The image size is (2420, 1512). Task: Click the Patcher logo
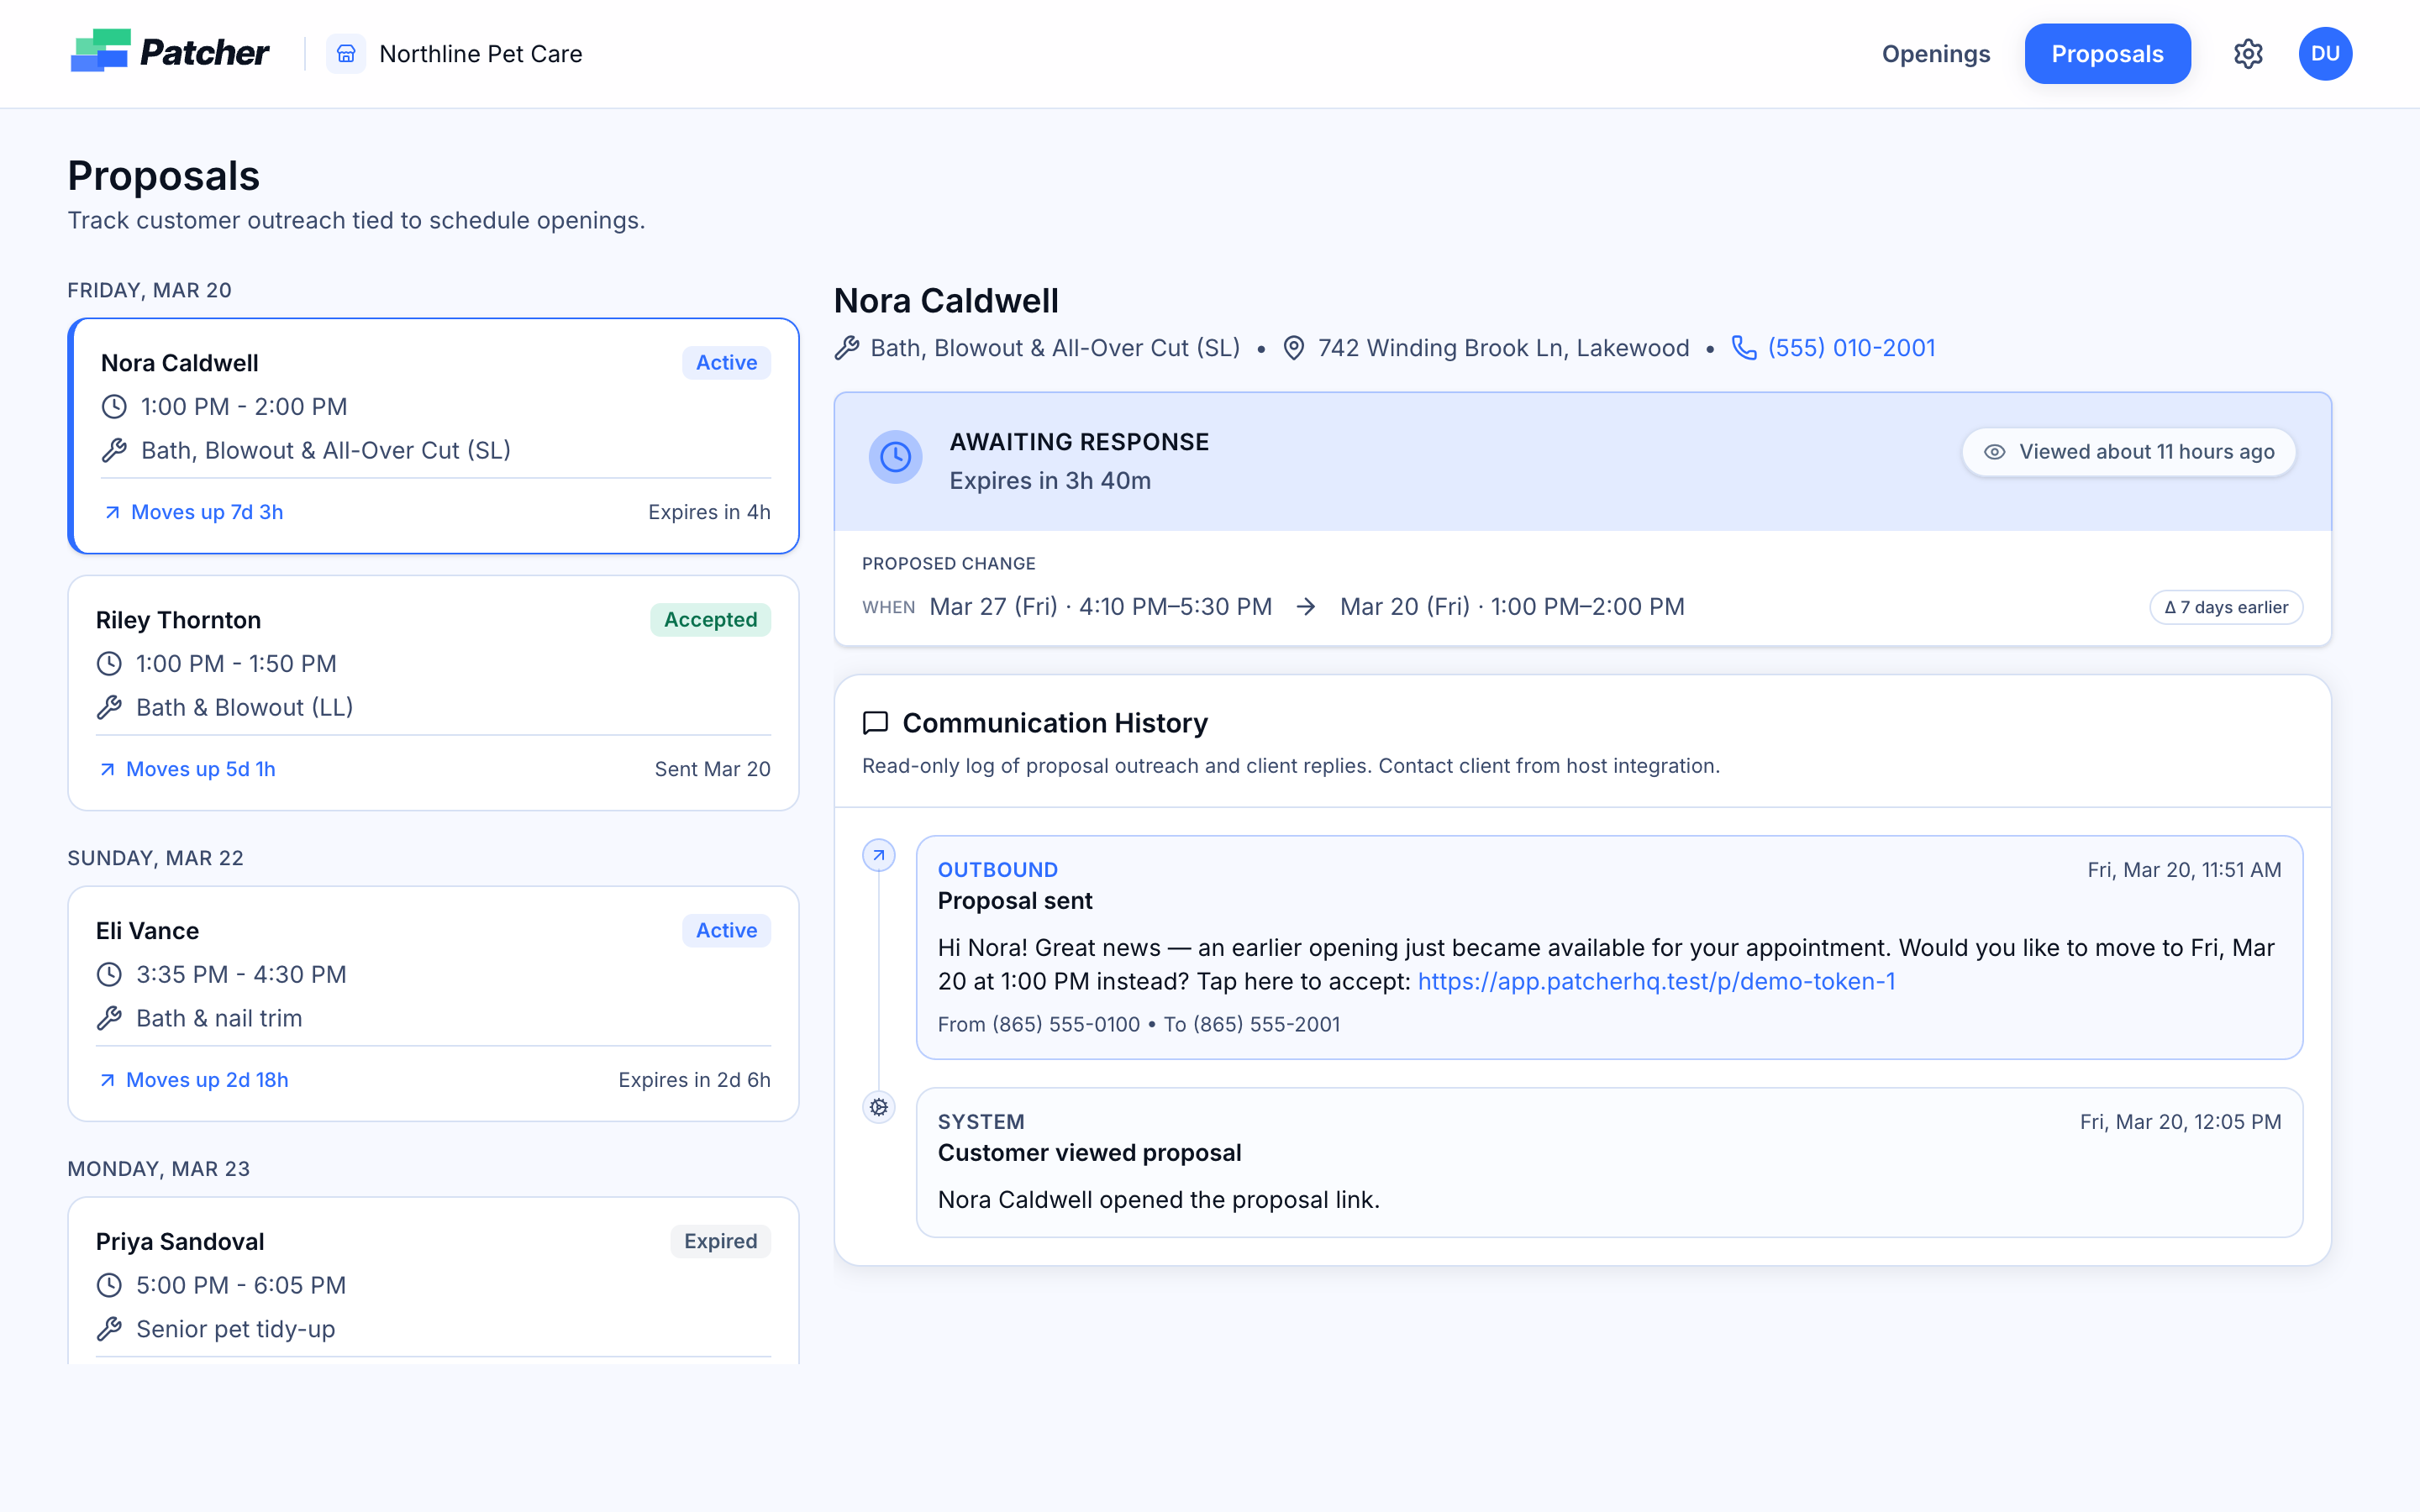pyautogui.click(x=169, y=52)
